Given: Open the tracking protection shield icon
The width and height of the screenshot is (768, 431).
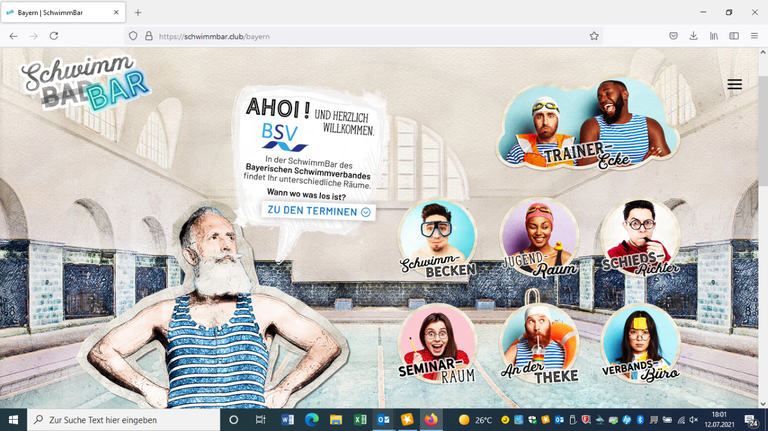Looking at the screenshot, I should (x=133, y=36).
